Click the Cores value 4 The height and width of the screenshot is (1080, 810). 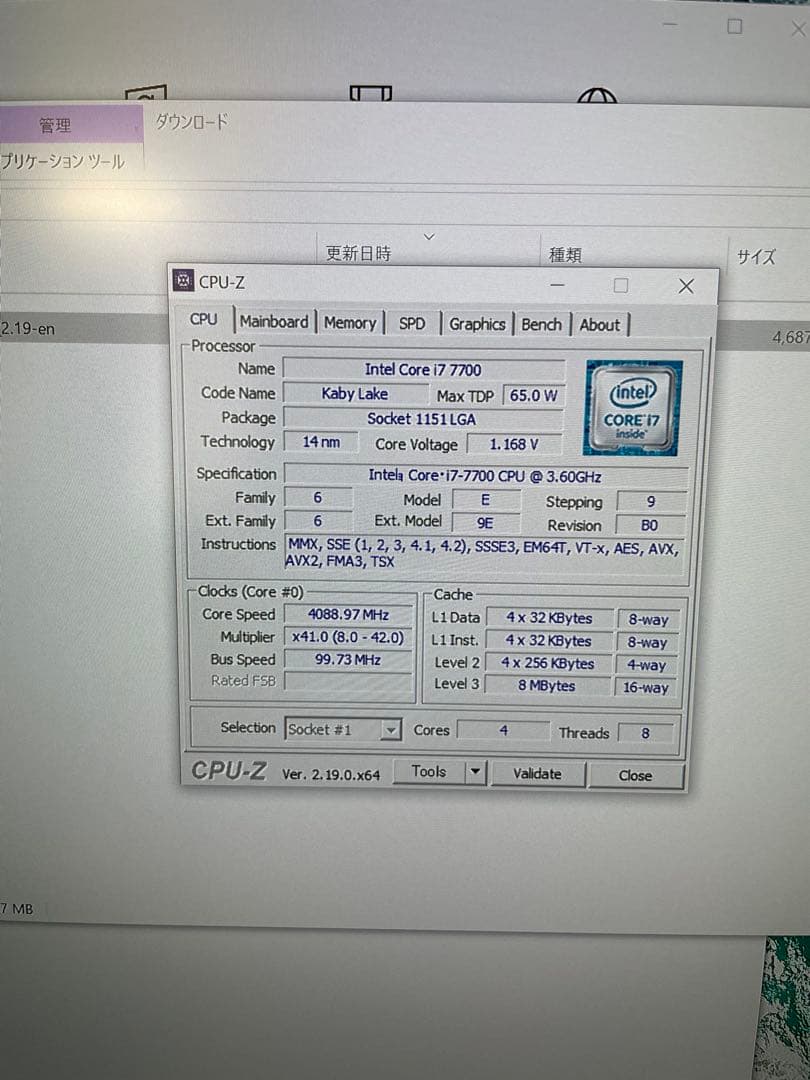point(503,730)
